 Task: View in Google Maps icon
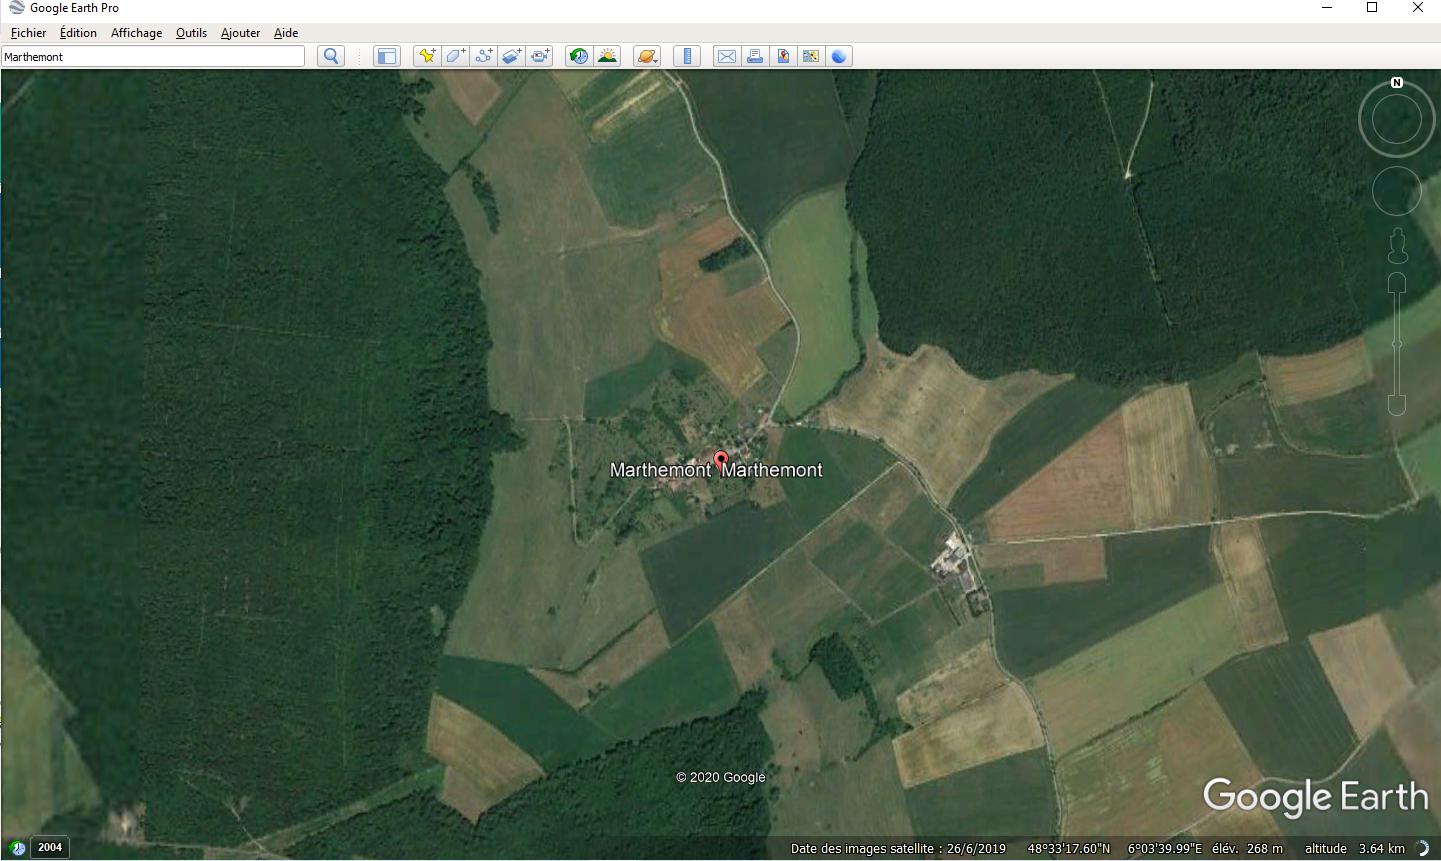click(811, 56)
